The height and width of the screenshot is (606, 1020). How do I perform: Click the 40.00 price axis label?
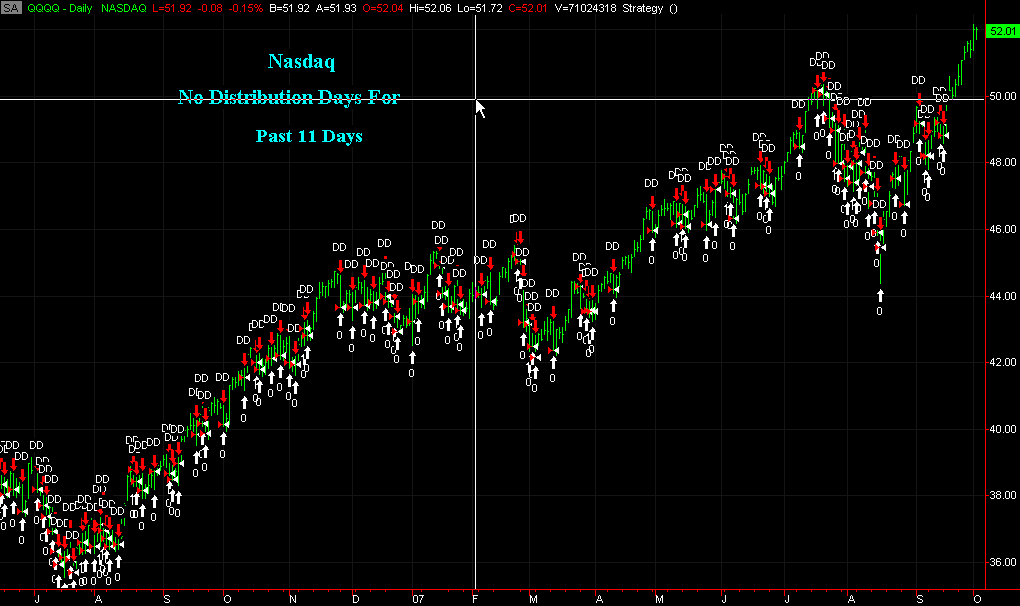tap(1002, 429)
